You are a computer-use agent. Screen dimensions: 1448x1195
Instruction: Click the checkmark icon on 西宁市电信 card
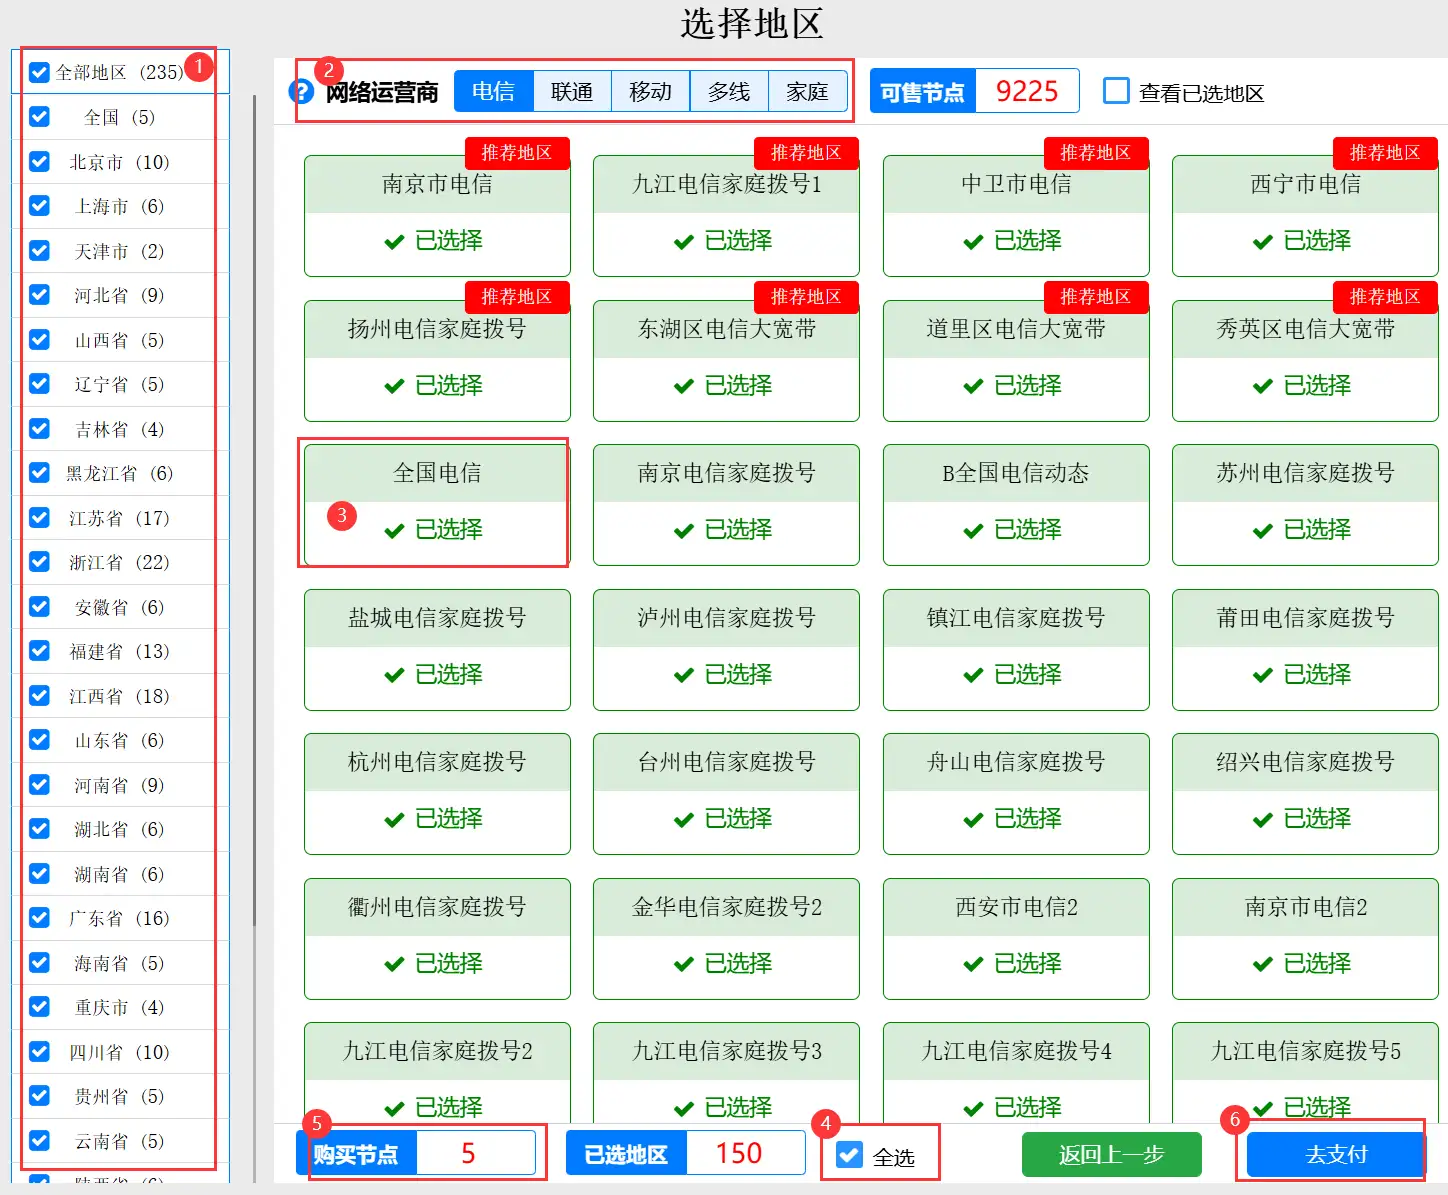(1262, 241)
